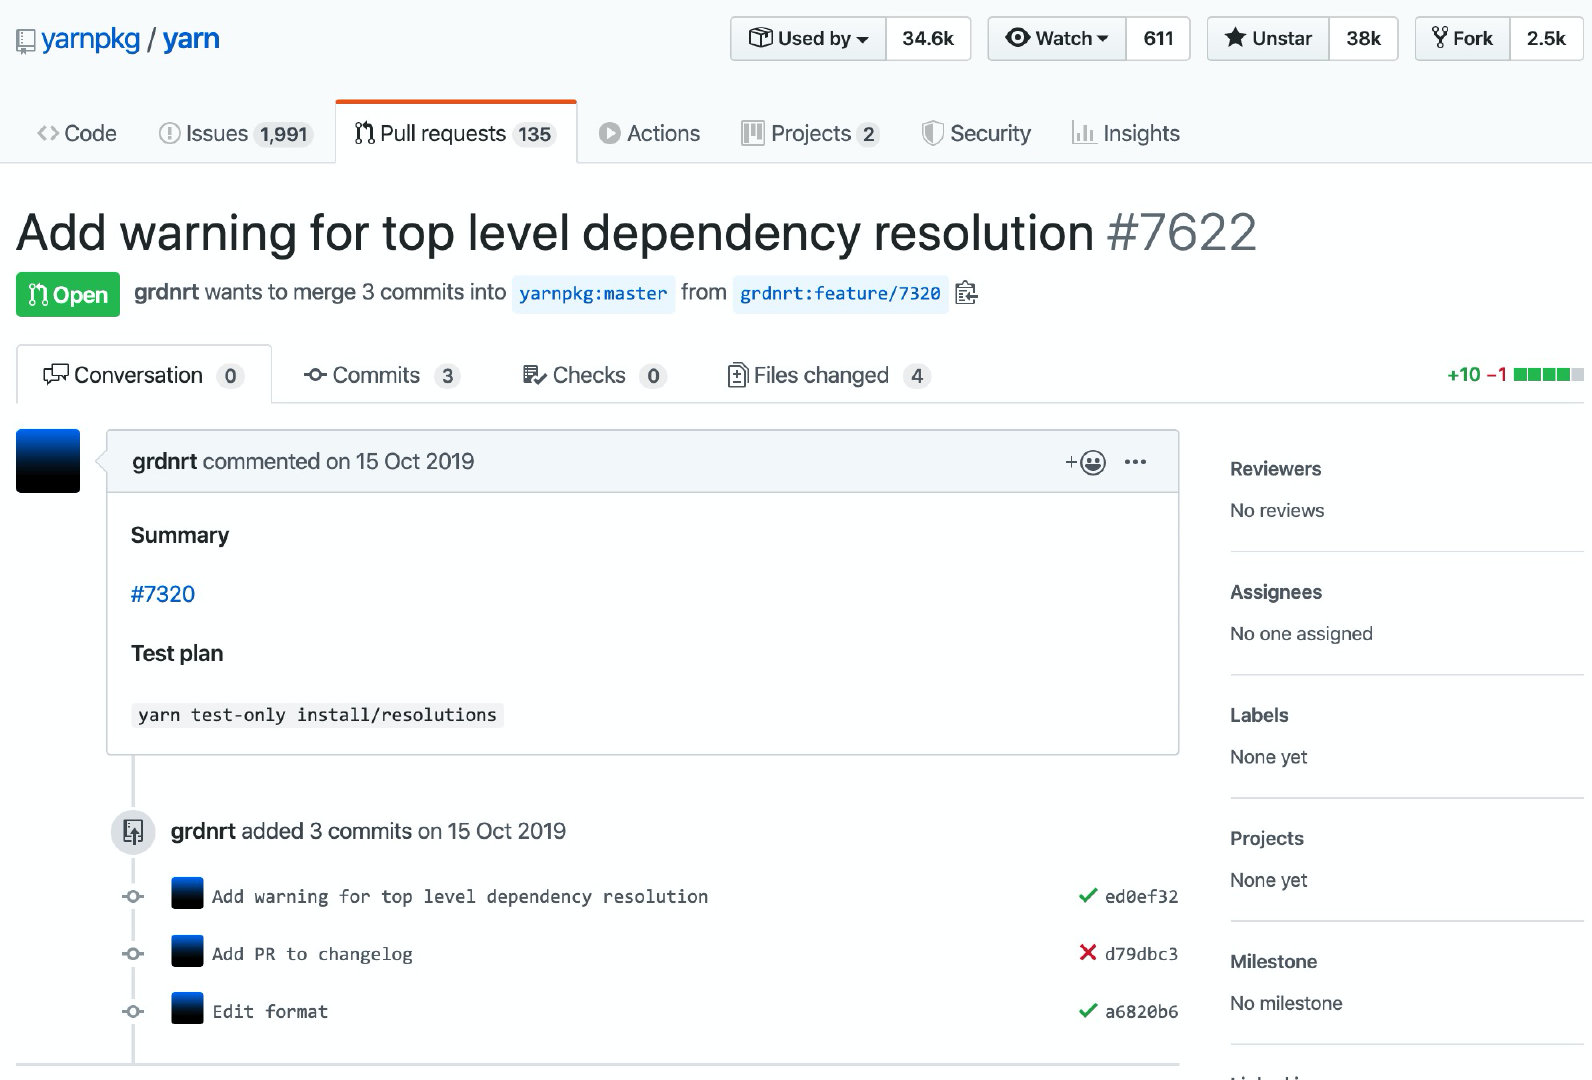View the stargazers count 38k
The width and height of the screenshot is (1592, 1080).
(x=1363, y=38)
